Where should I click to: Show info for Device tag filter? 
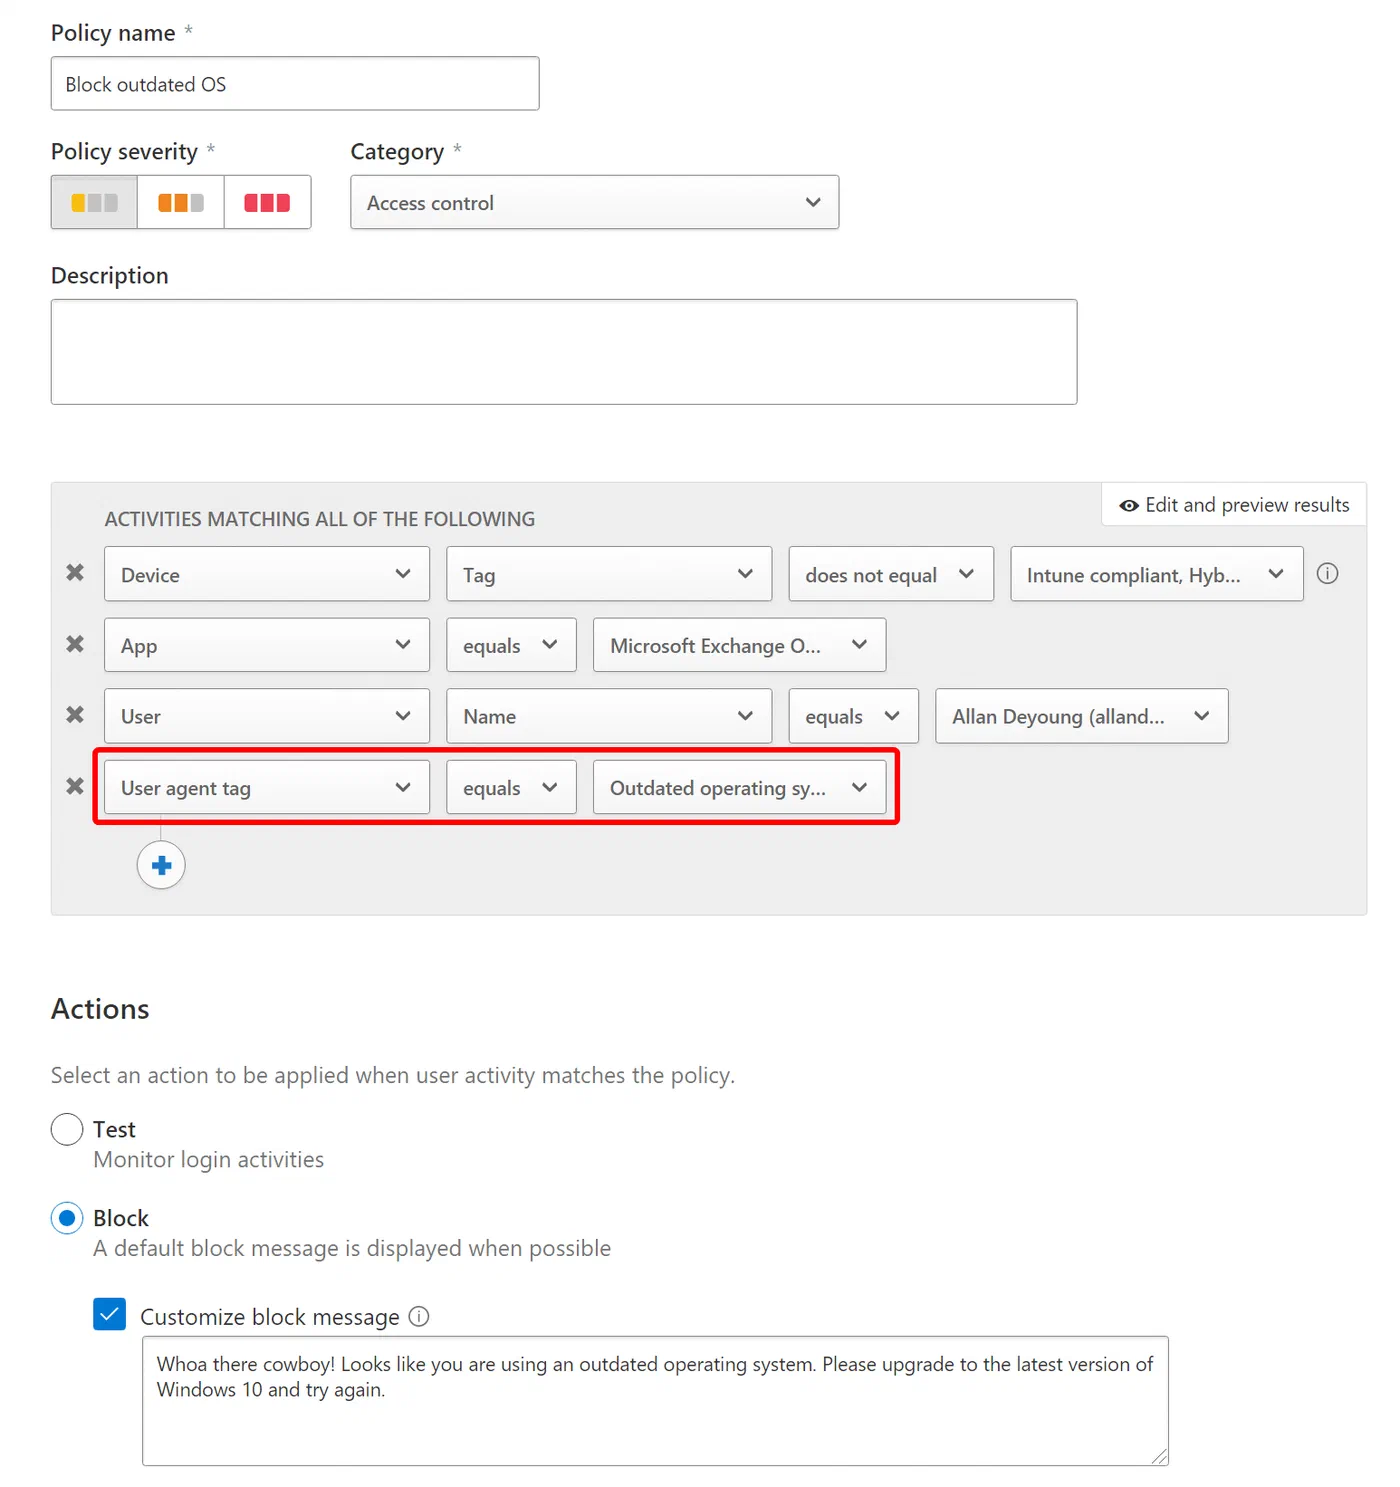pos(1327,573)
